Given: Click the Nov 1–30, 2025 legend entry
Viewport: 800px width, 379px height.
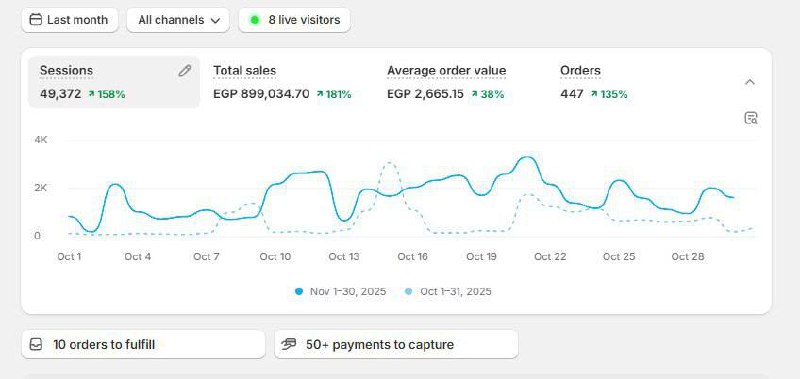Looking at the screenshot, I should click(340, 292).
